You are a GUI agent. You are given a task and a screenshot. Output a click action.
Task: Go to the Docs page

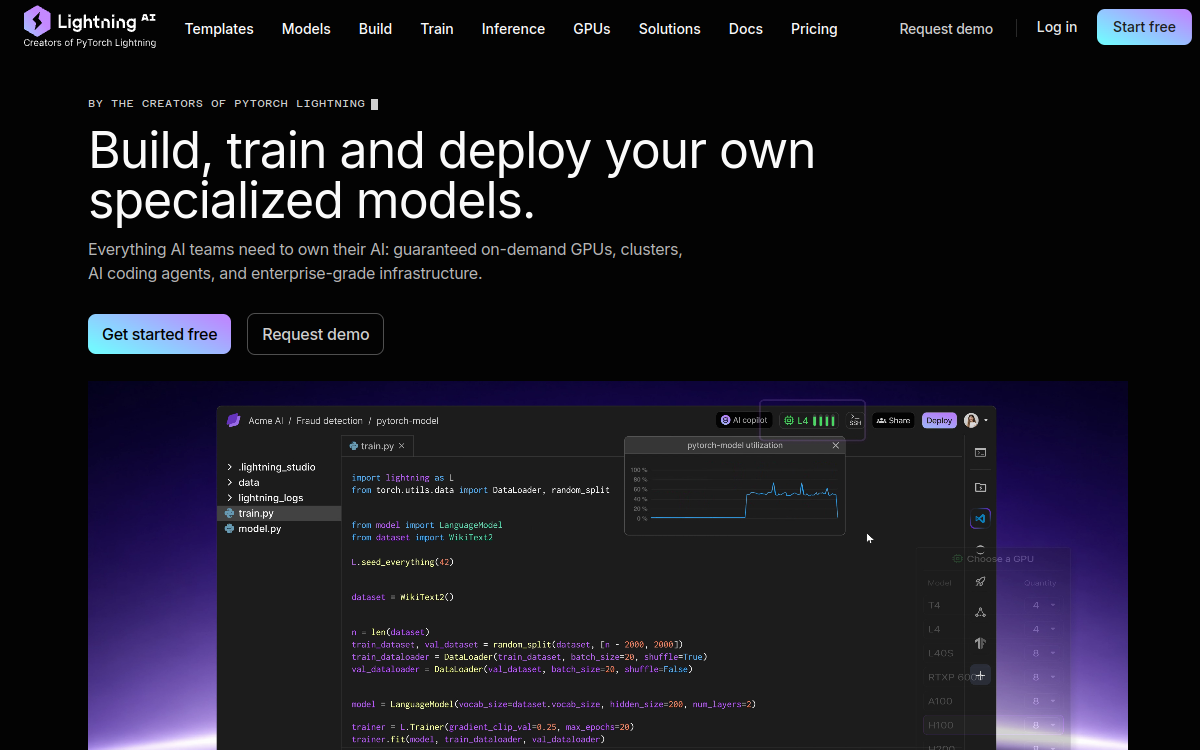(x=746, y=29)
